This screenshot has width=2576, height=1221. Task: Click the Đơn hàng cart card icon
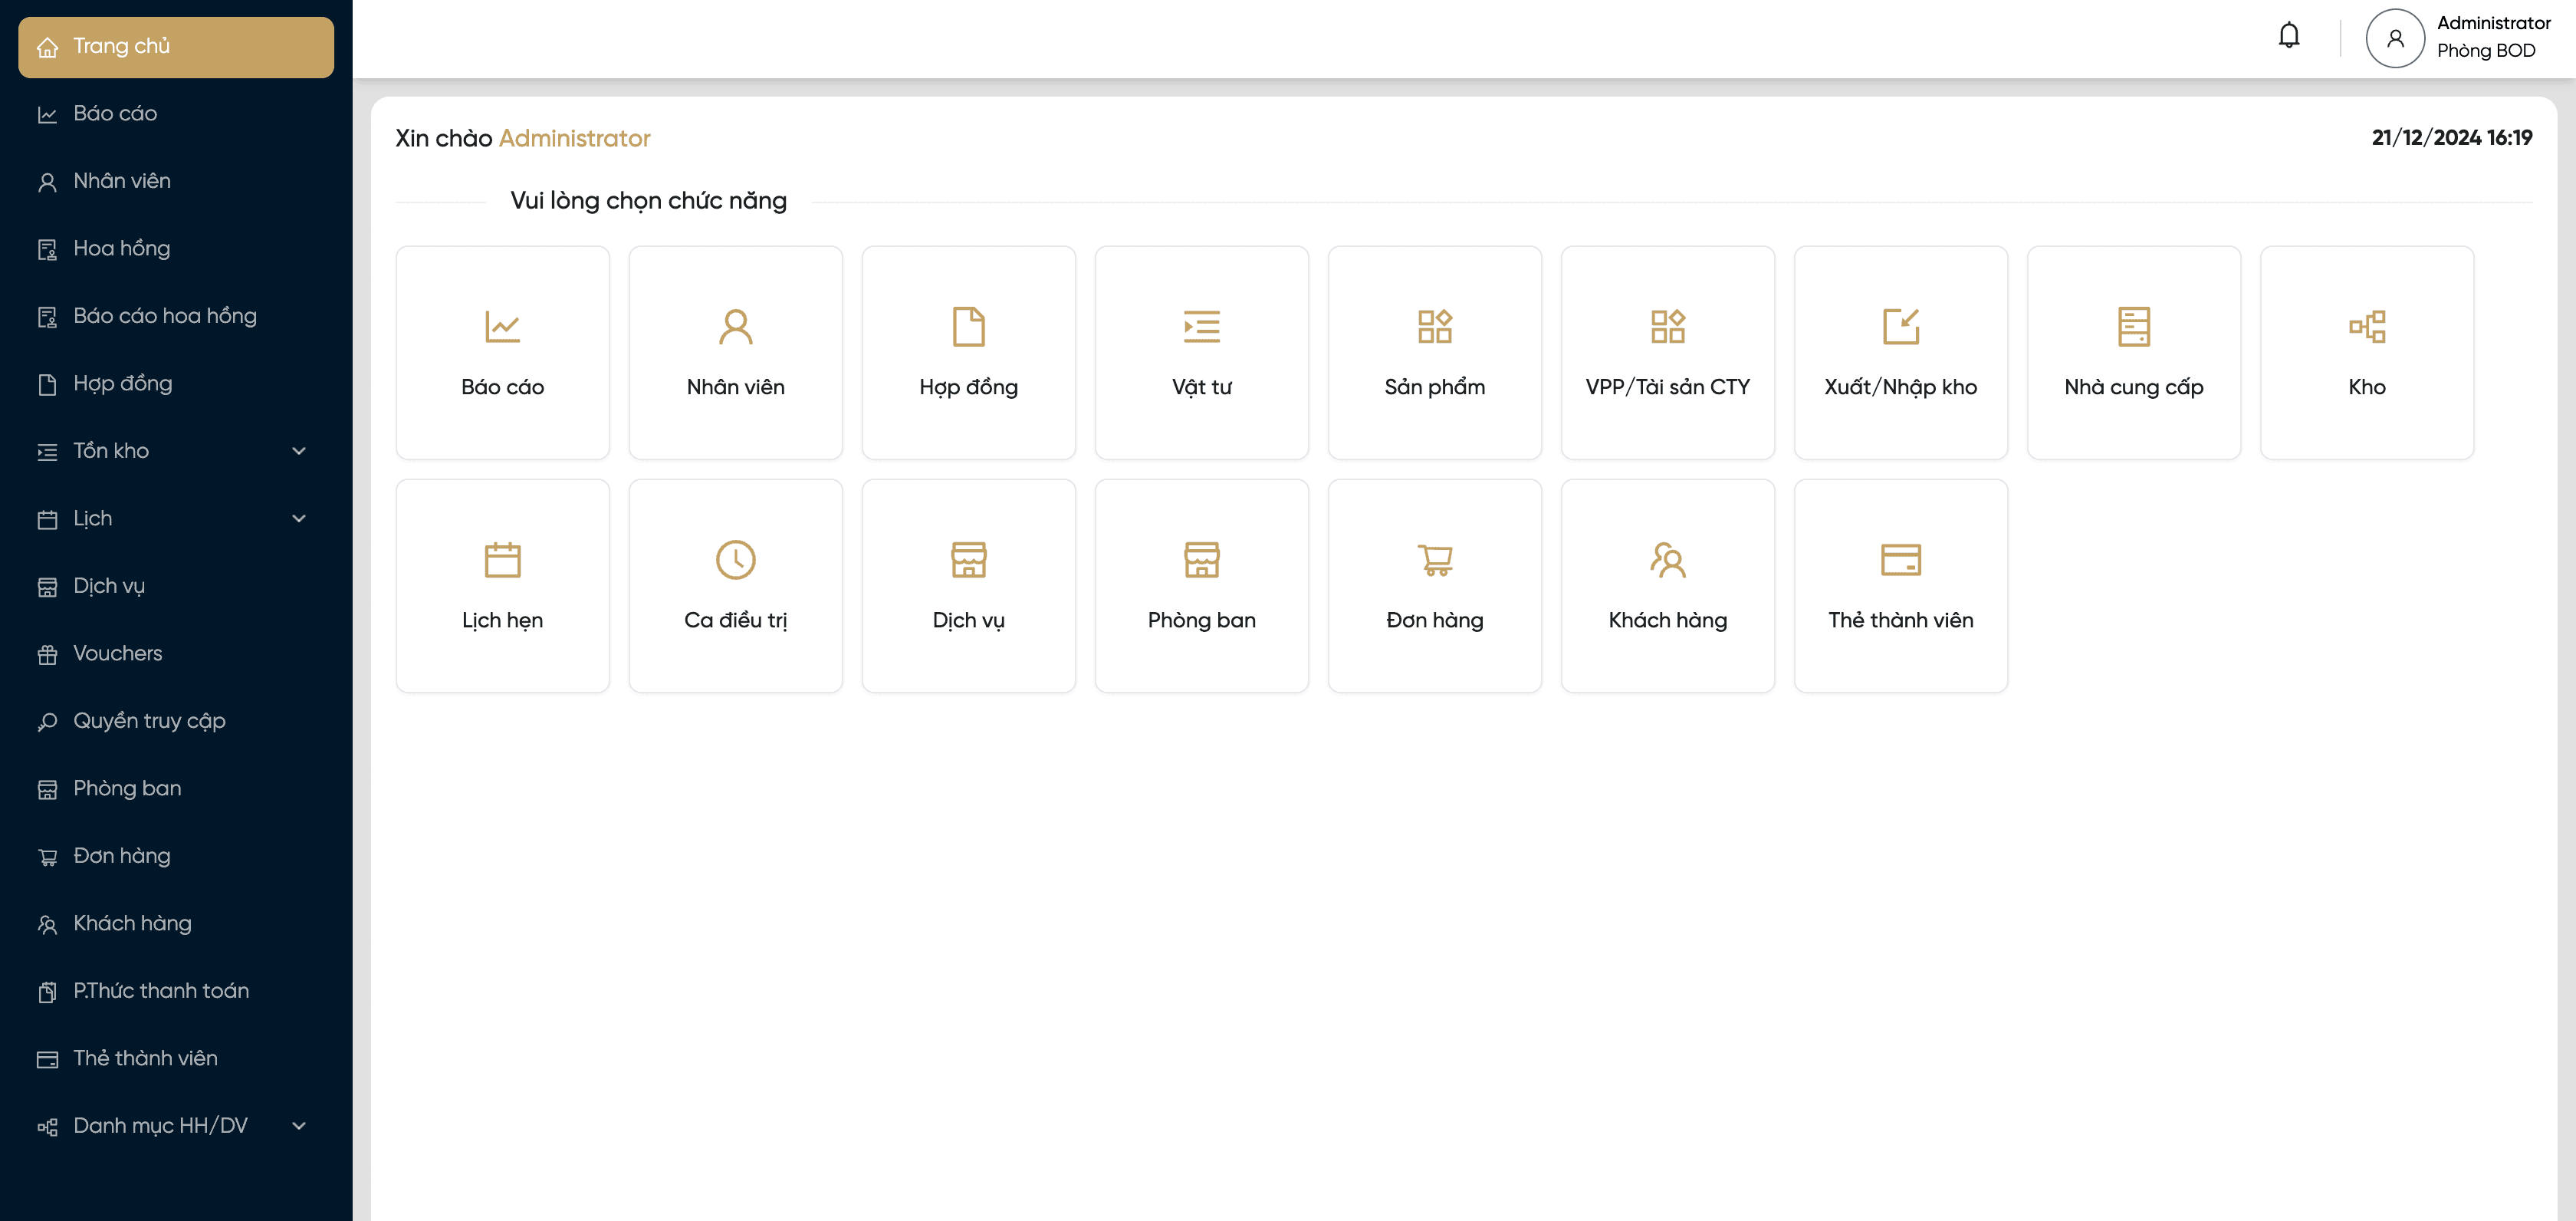[x=1434, y=559]
